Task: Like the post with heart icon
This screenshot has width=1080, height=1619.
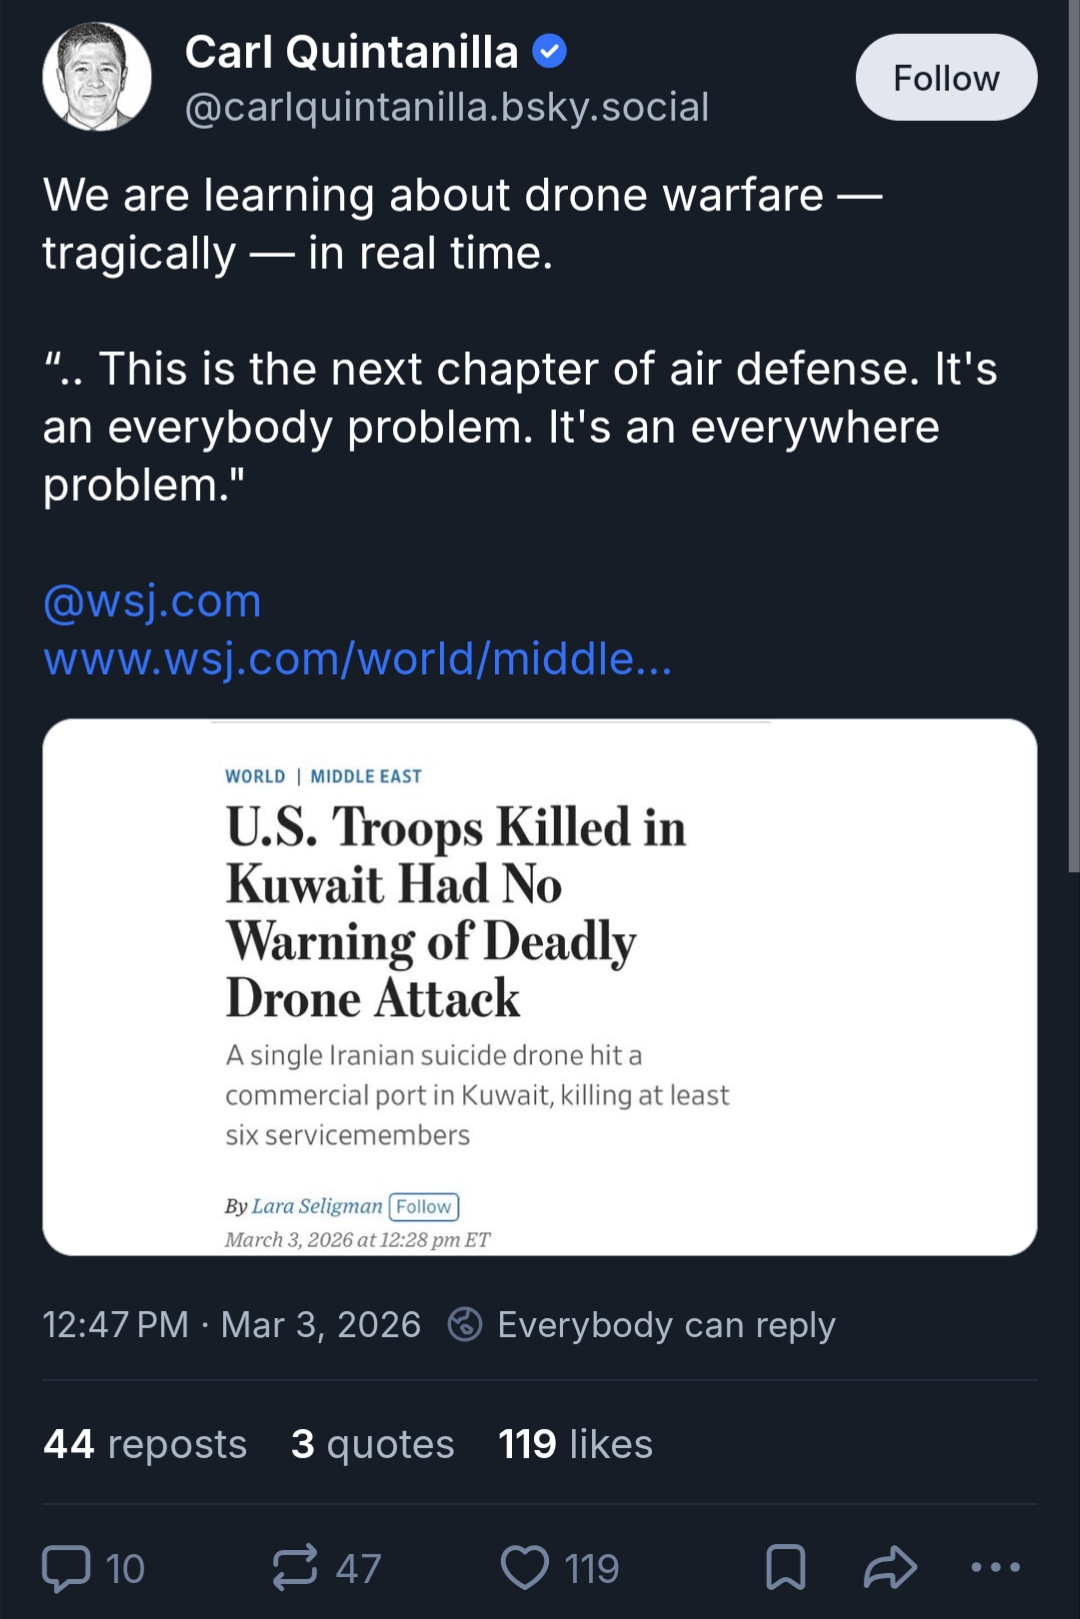Action: (x=525, y=1567)
